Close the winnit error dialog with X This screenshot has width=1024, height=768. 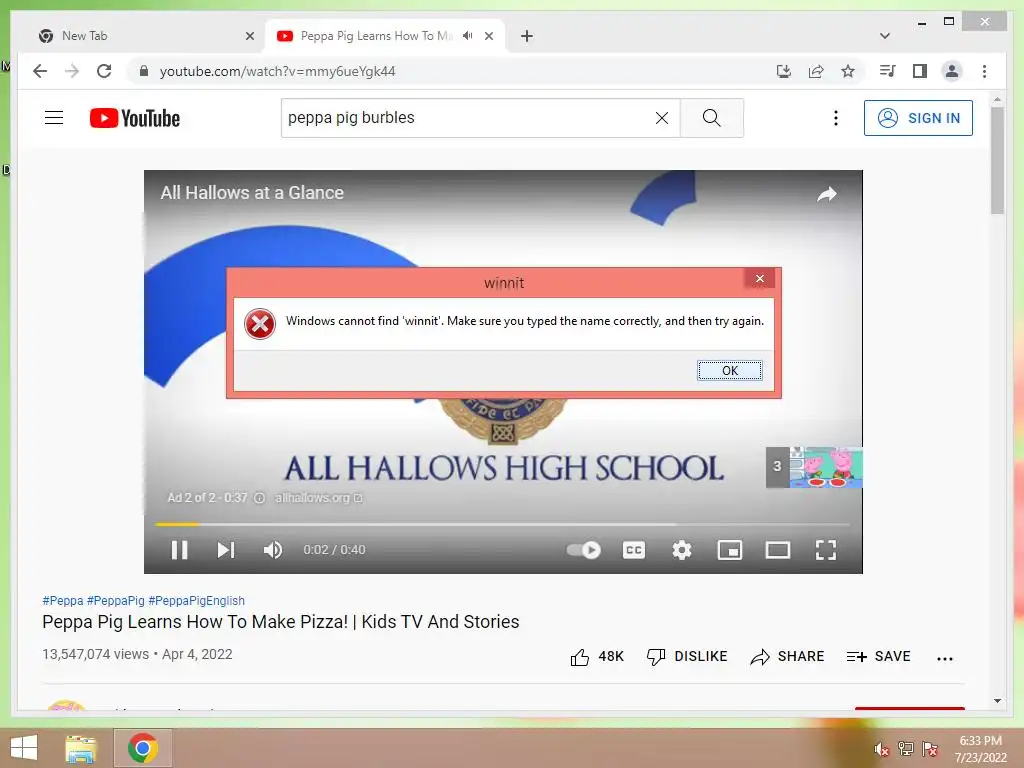pyautogui.click(x=760, y=279)
